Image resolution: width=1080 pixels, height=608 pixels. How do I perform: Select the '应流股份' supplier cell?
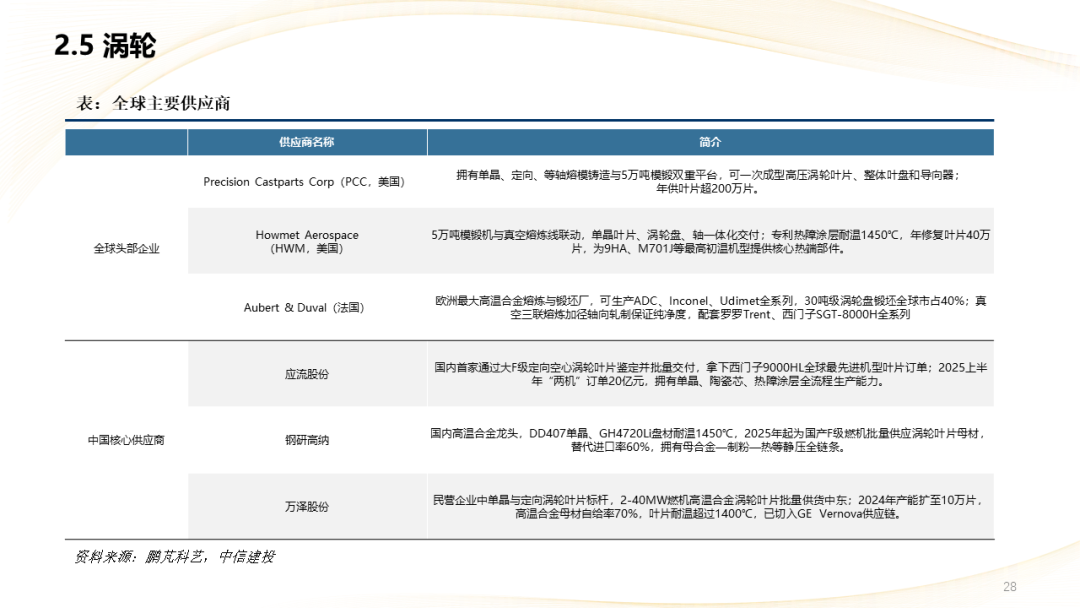(307, 374)
